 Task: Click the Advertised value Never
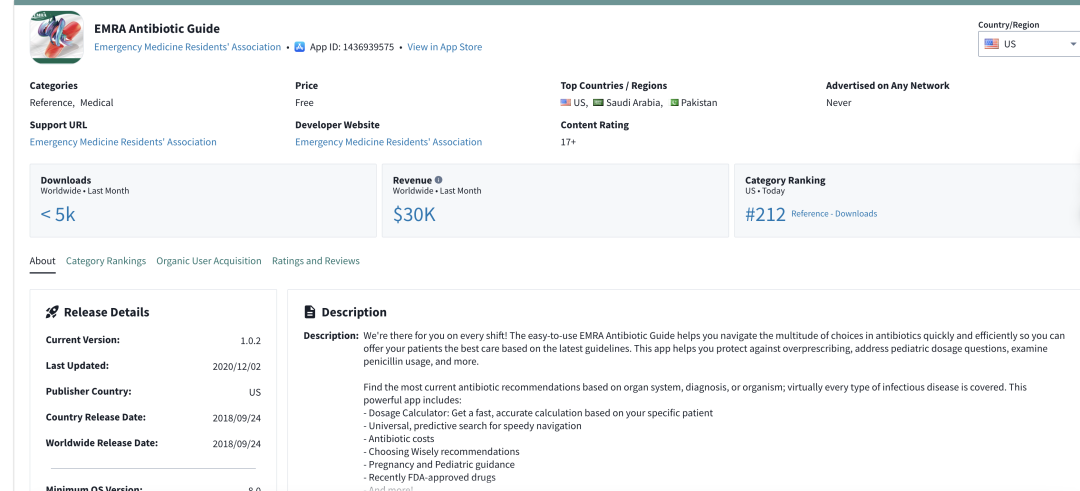pyautogui.click(x=838, y=103)
